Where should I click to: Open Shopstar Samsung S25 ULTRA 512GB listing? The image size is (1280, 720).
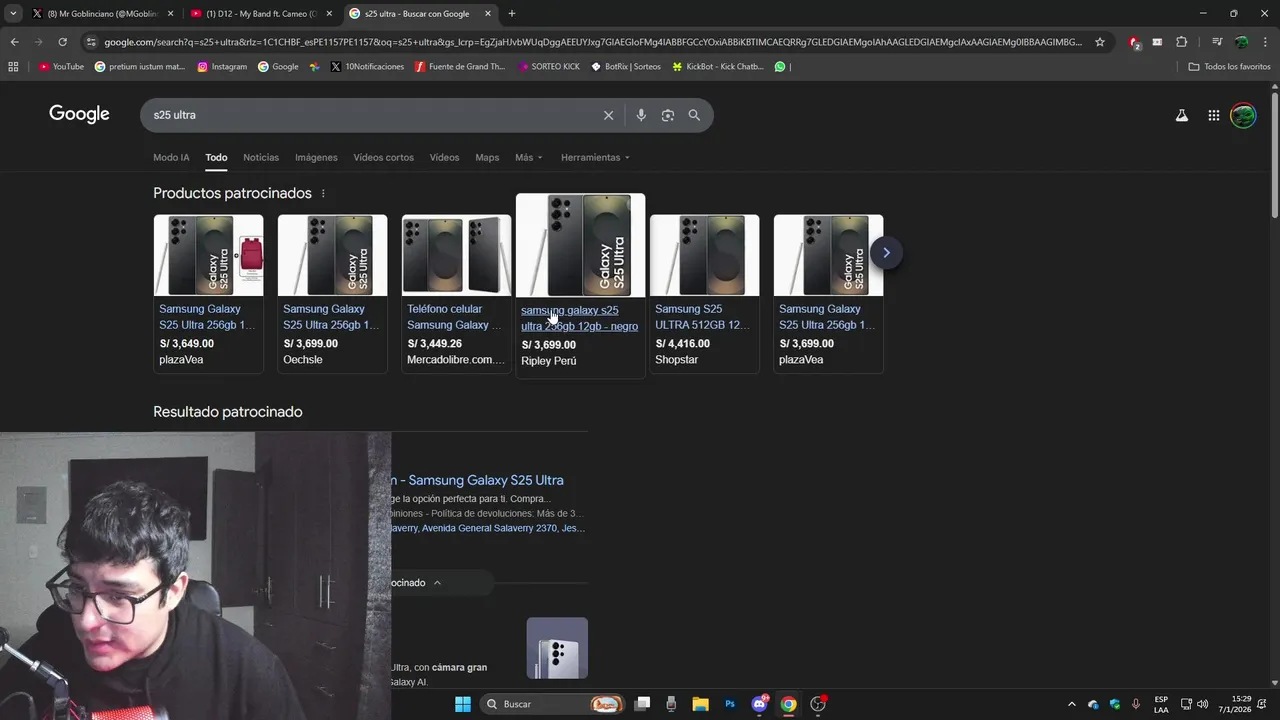(704, 293)
